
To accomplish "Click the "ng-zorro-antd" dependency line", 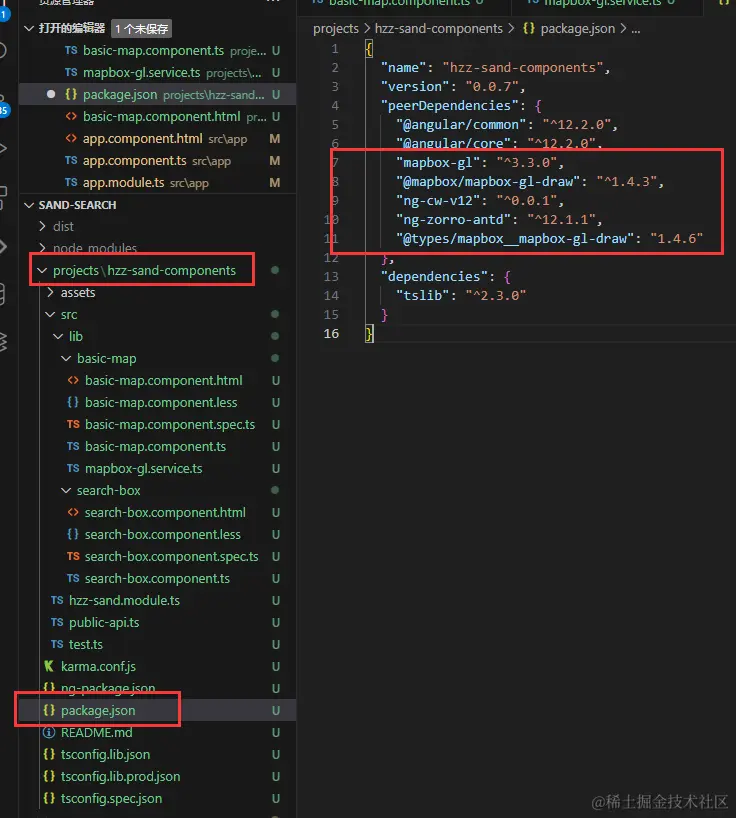I will 499,220.
